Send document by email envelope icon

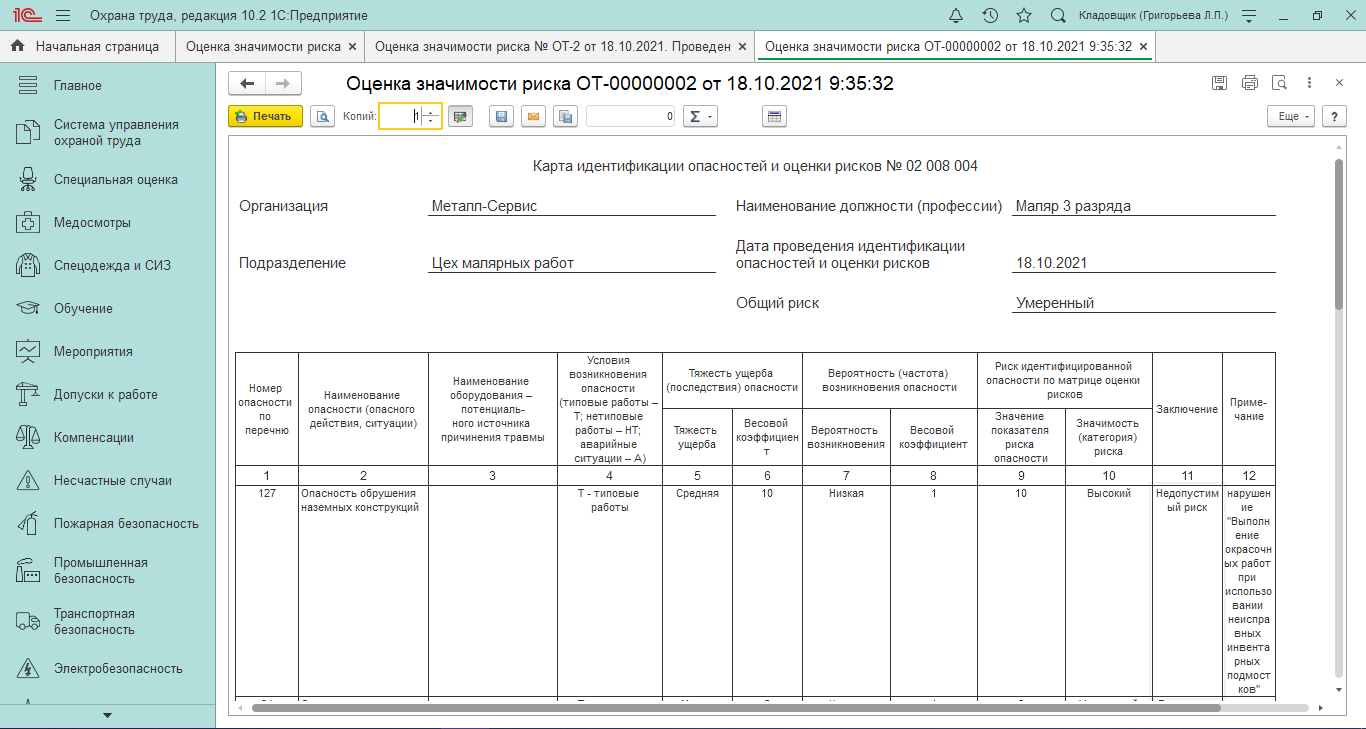point(534,116)
